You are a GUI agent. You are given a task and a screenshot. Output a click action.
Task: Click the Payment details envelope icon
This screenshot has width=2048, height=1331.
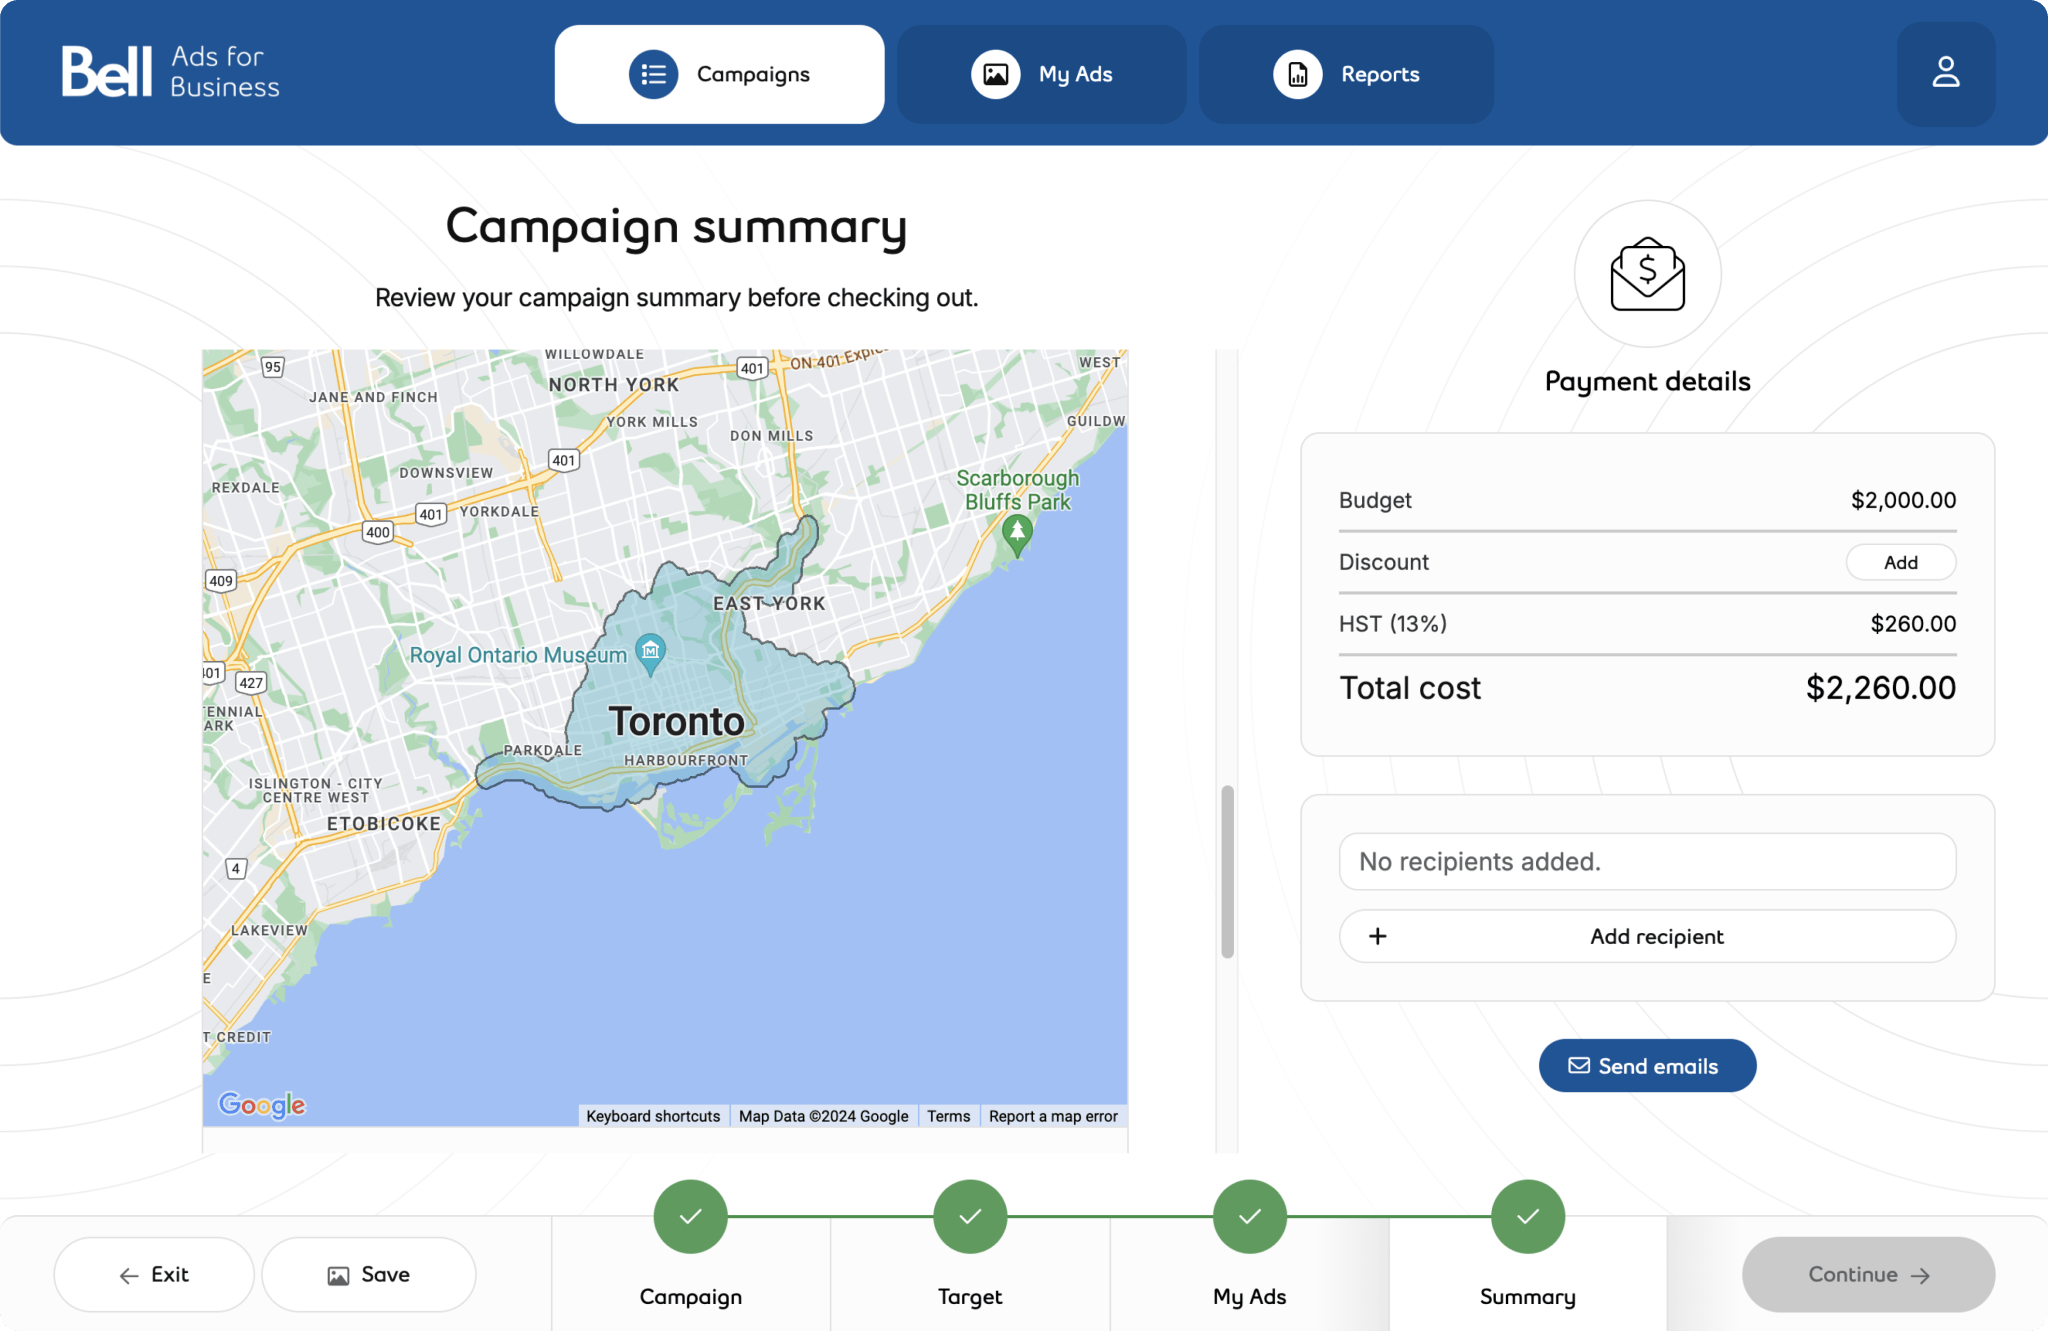1646,274
